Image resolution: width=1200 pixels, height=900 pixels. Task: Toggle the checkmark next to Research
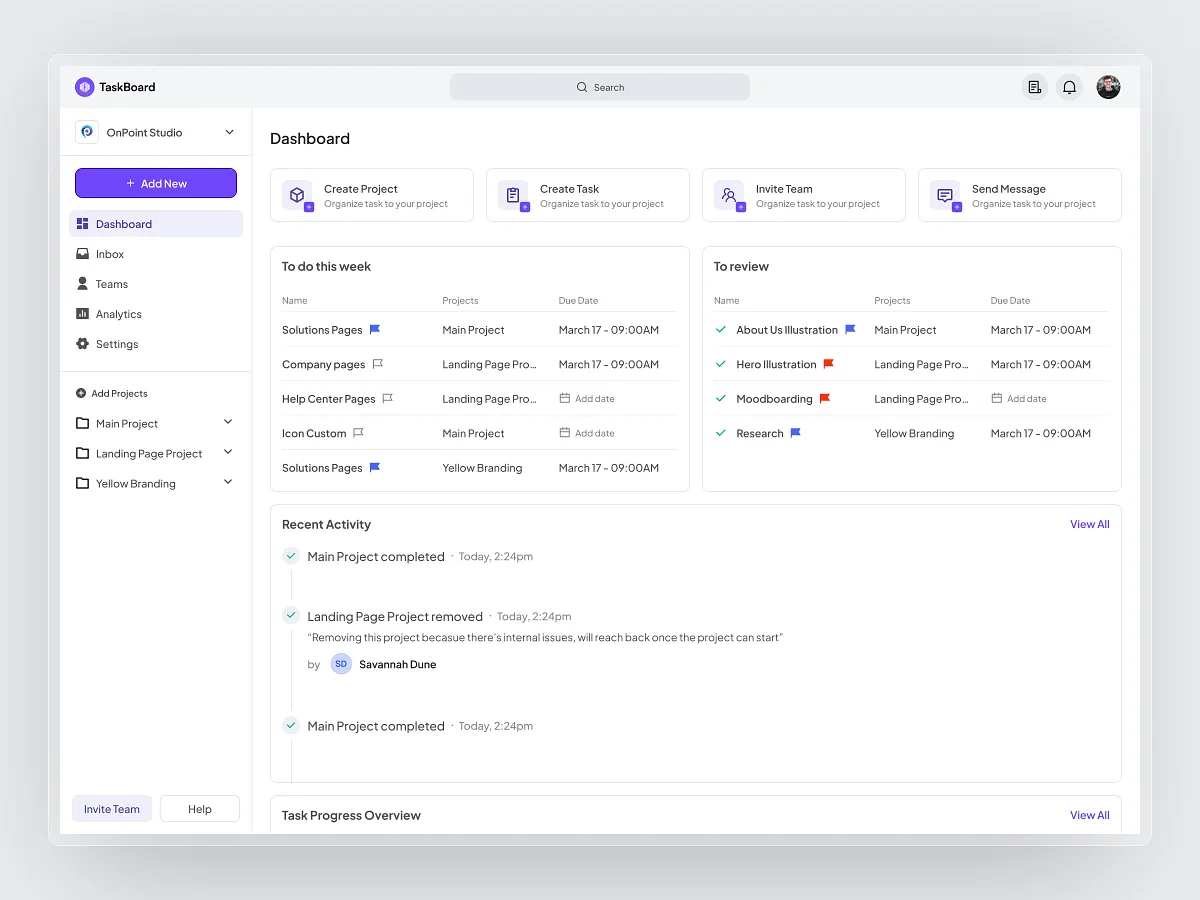721,432
